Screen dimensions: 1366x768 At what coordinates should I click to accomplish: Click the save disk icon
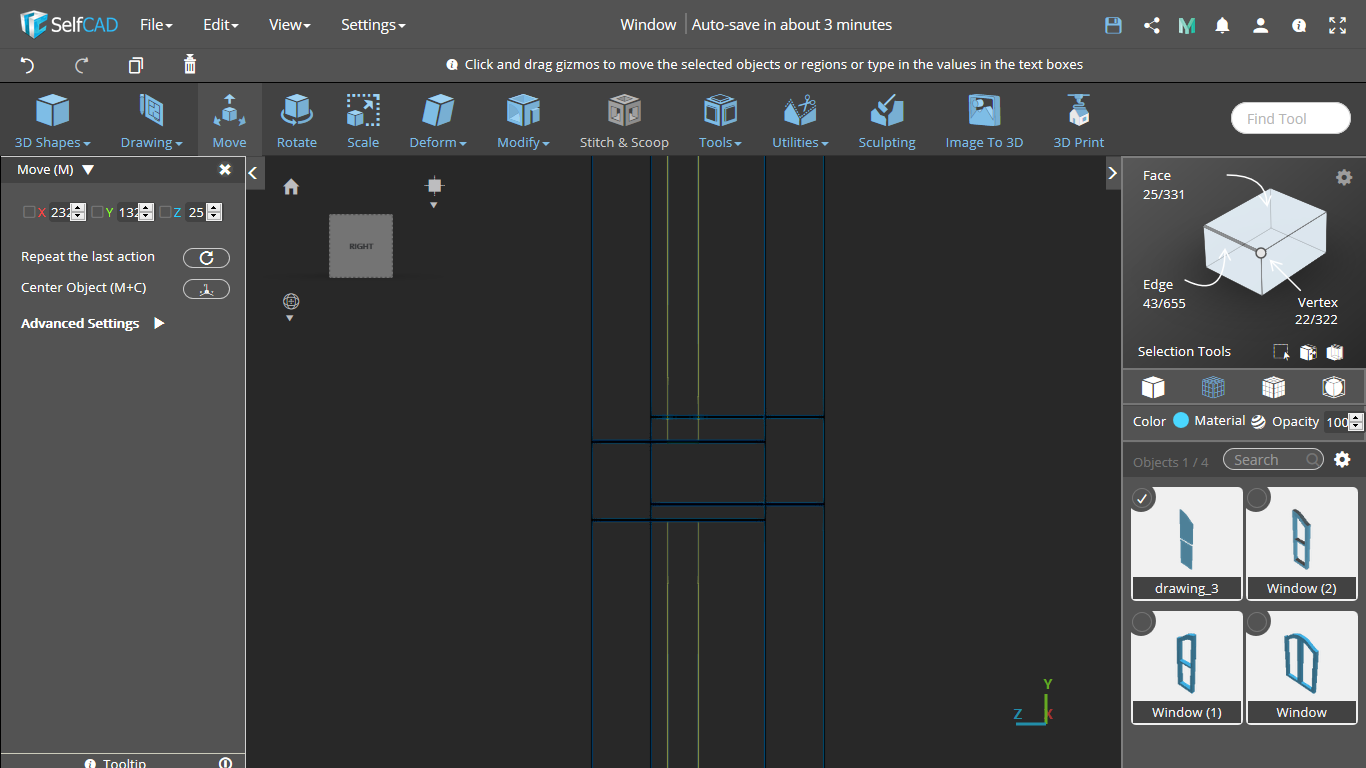click(x=1113, y=26)
